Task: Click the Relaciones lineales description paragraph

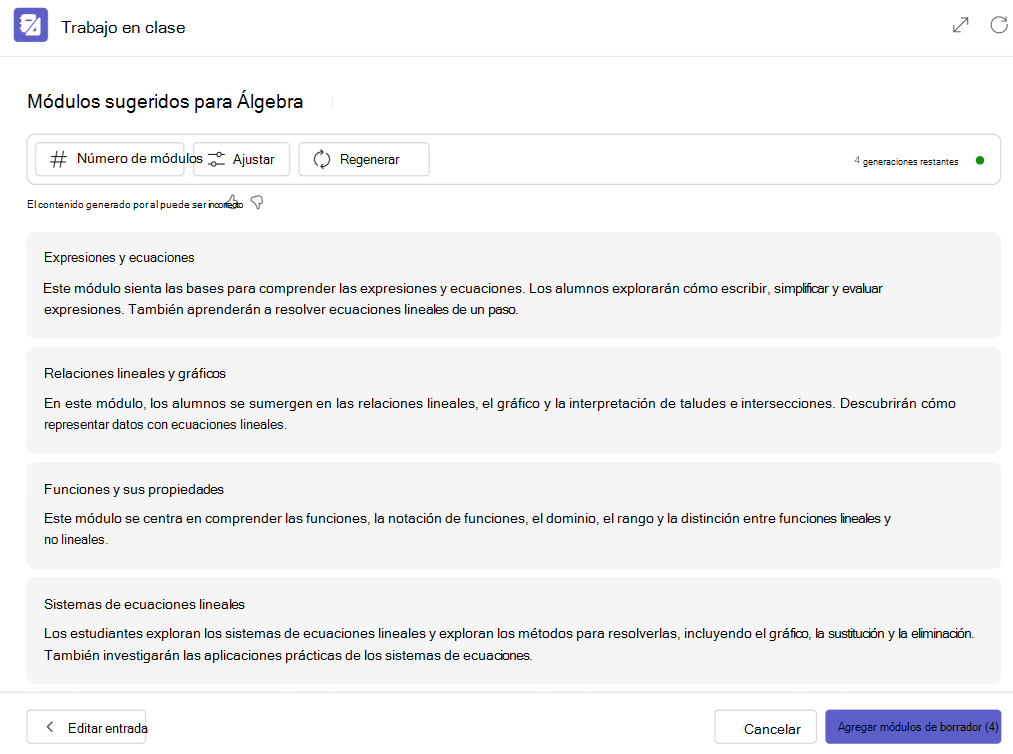Action: coord(499,414)
